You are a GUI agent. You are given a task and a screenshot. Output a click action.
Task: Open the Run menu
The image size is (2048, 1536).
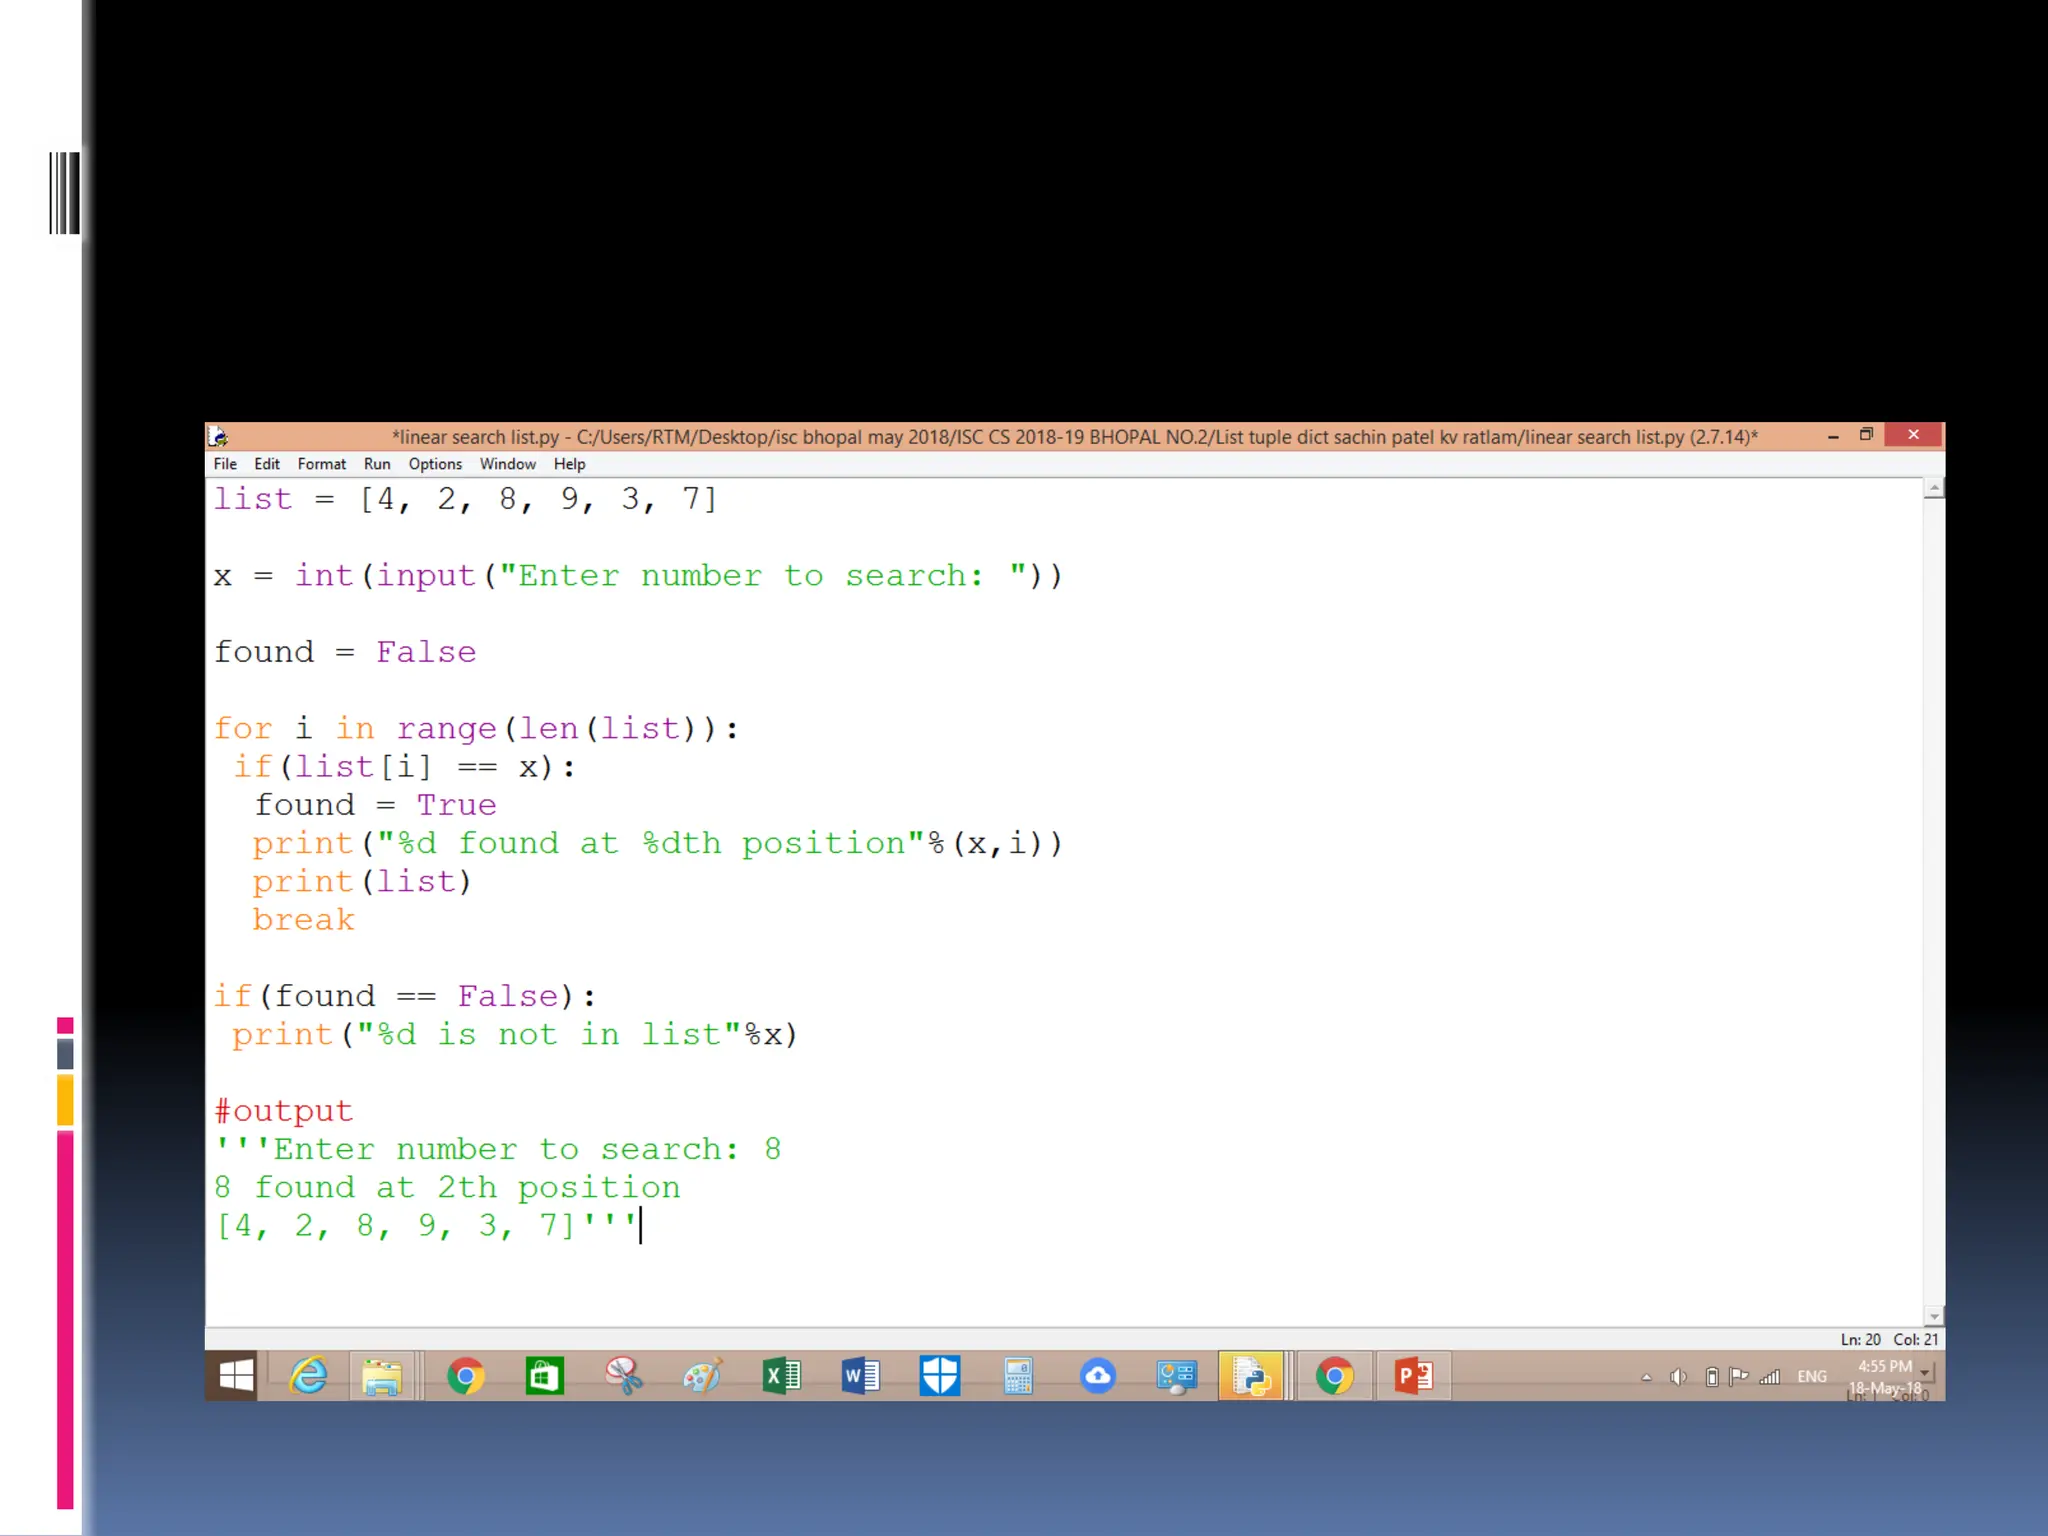point(377,464)
